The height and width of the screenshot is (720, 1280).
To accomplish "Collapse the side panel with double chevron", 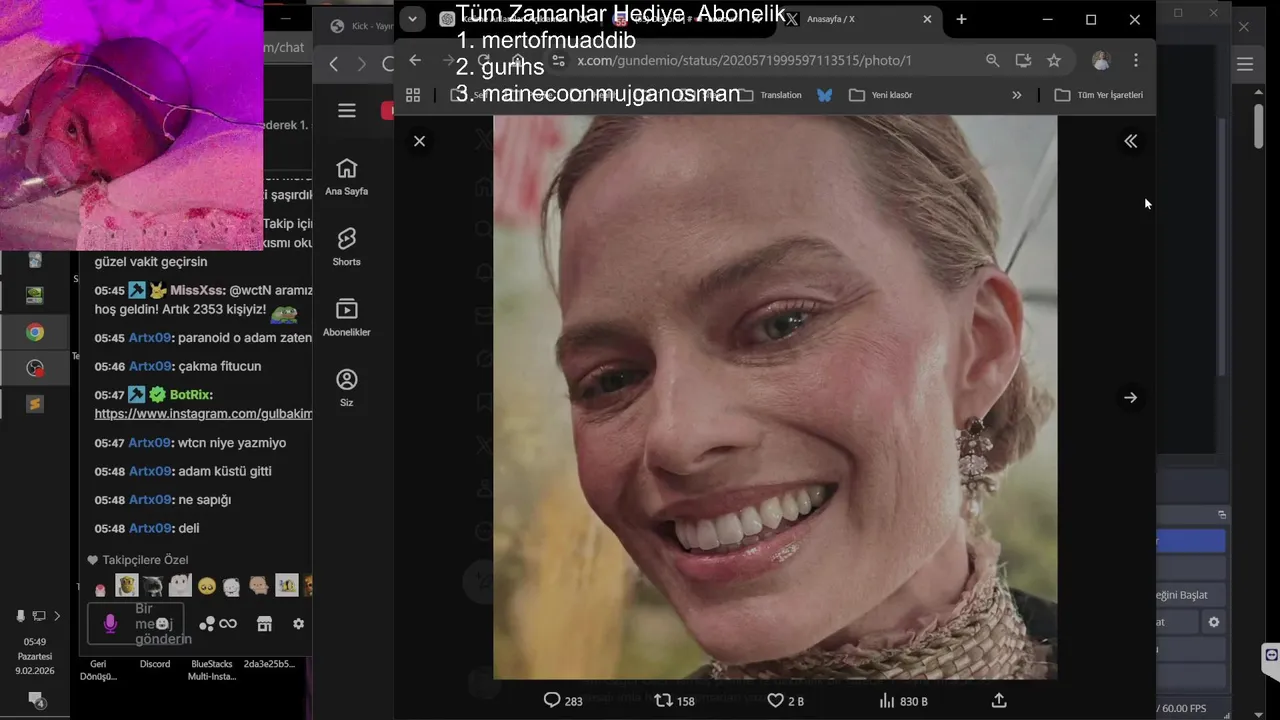I will [1130, 141].
